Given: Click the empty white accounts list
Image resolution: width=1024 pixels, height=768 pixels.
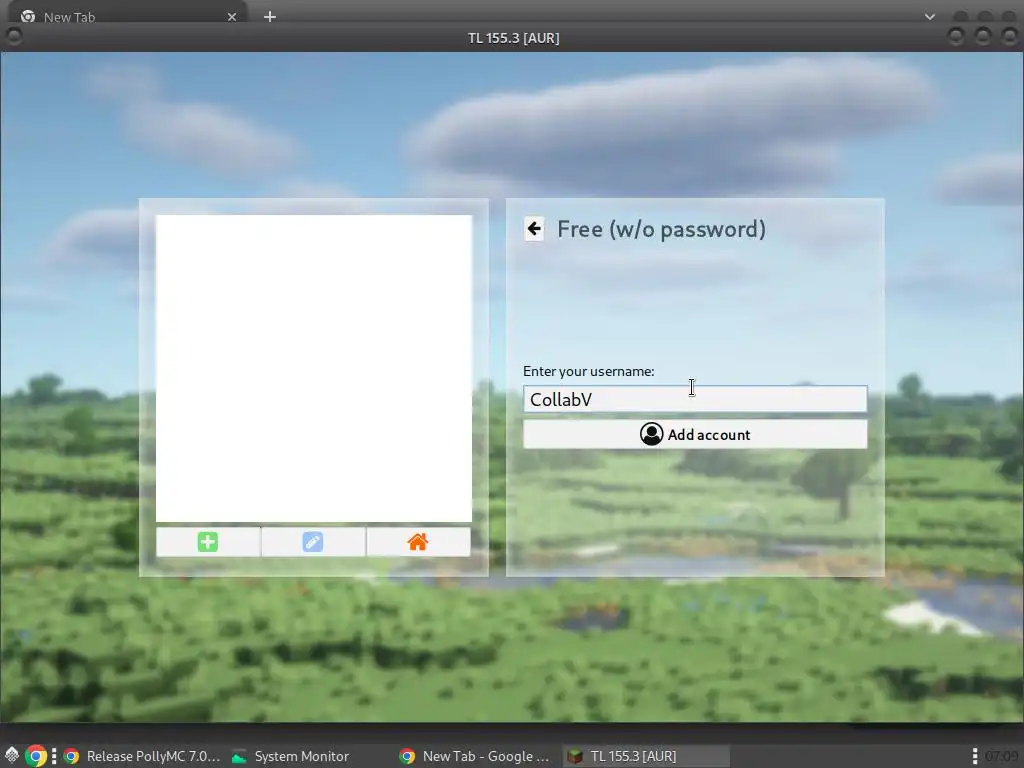Looking at the screenshot, I should tap(313, 368).
